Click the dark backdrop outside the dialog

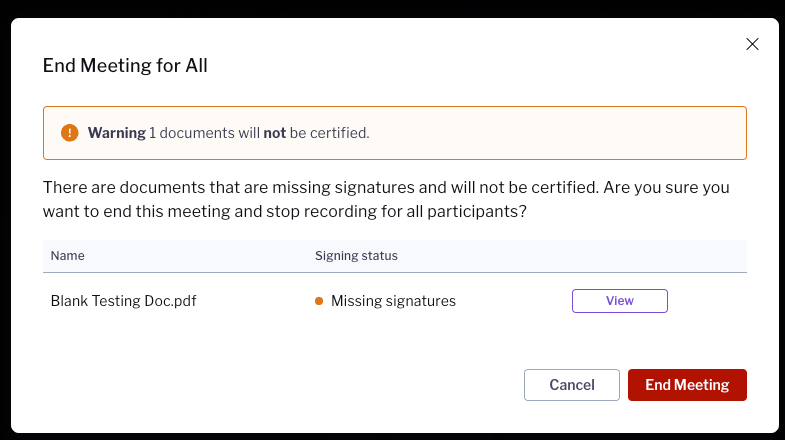tap(392, 8)
